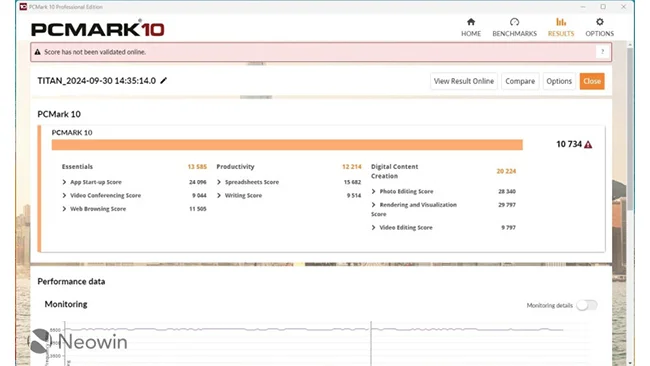Click the help question mark in warning banner

click(602, 52)
